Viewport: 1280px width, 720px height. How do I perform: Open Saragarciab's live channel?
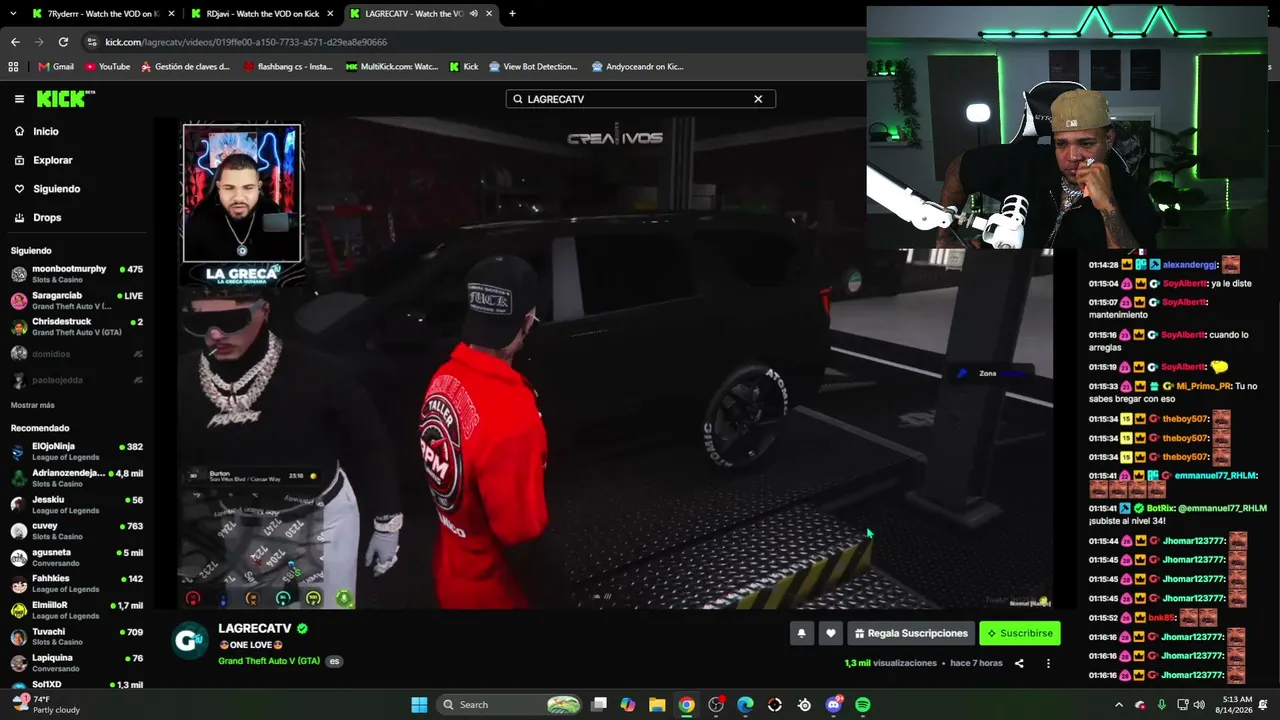pyautogui.click(x=77, y=300)
